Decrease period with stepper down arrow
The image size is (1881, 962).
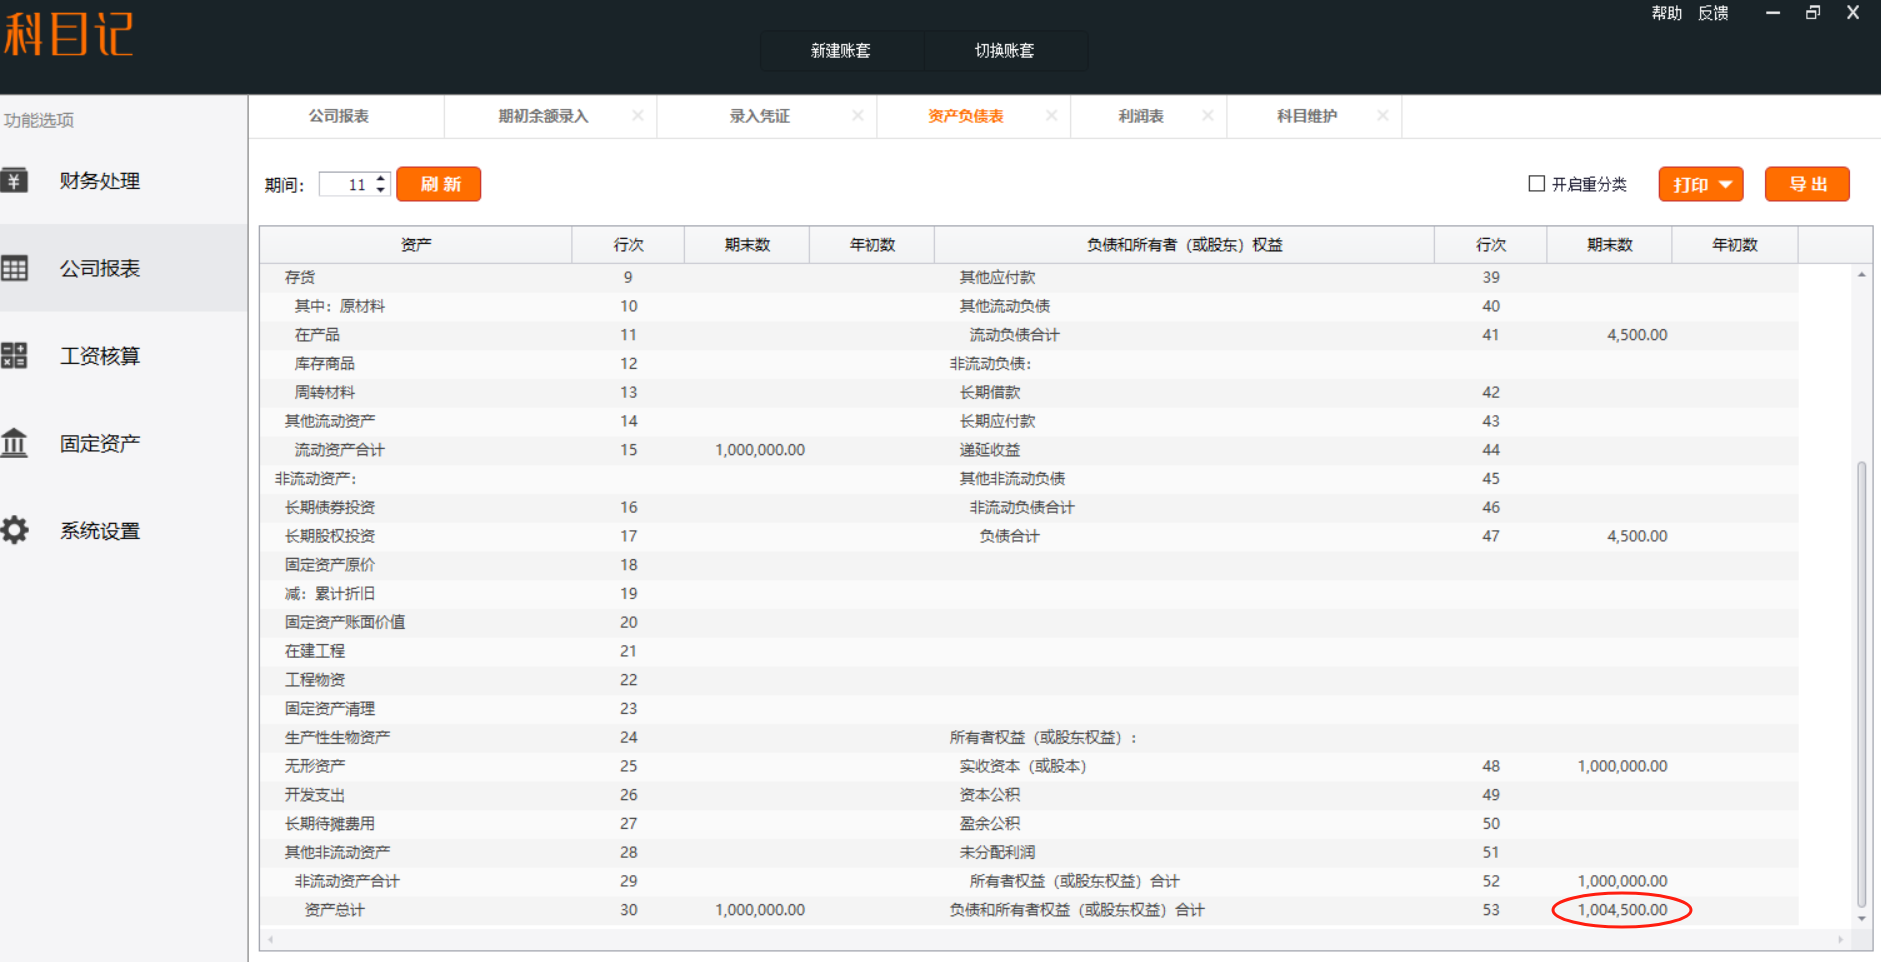[380, 190]
